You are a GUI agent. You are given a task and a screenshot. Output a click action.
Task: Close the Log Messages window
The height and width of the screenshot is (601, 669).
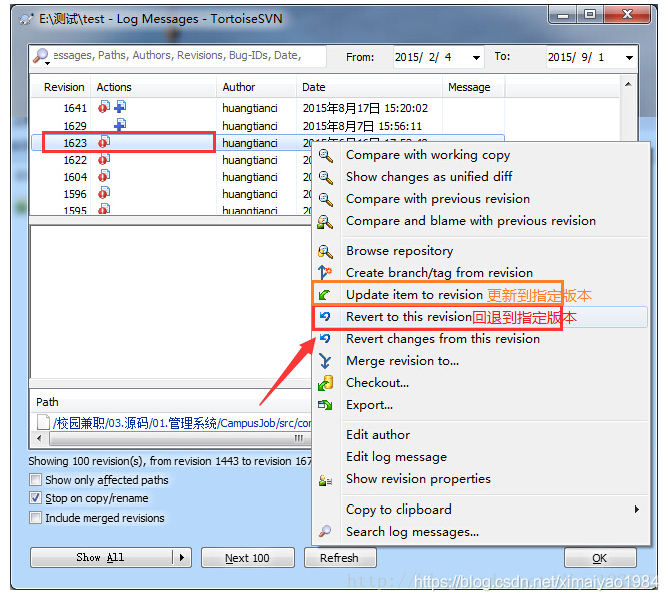point(628,15)
